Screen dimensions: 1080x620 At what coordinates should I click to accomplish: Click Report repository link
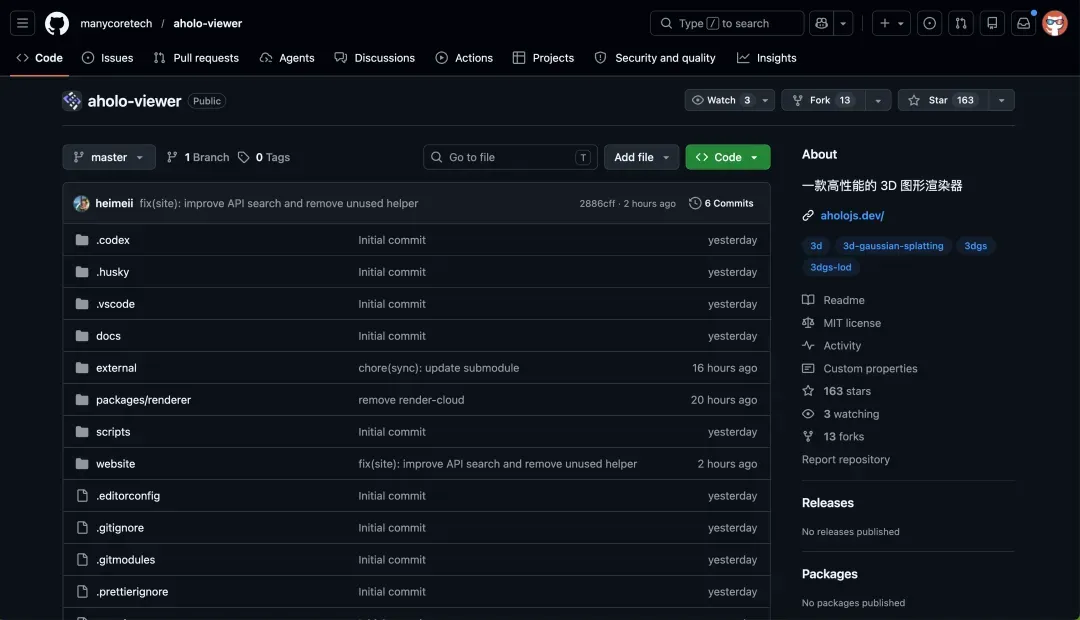846,459
